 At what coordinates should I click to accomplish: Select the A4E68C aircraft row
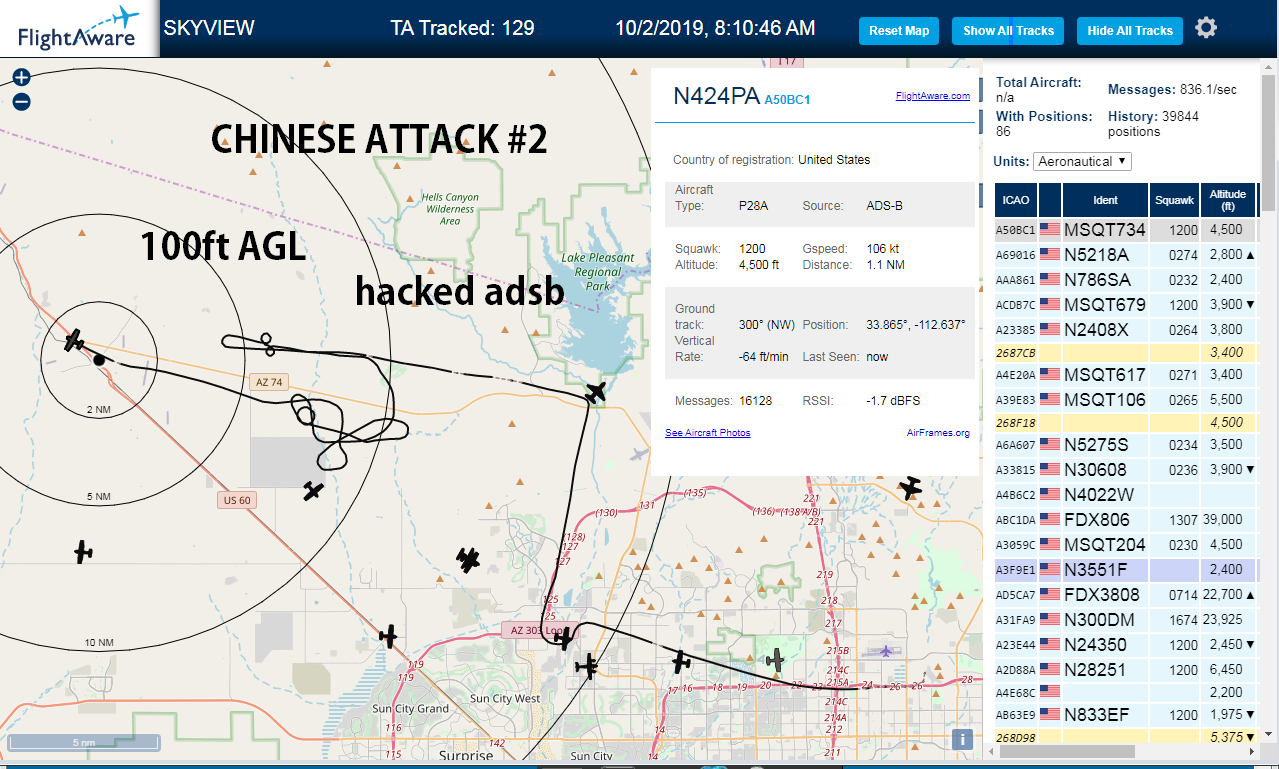point(1127,692)
